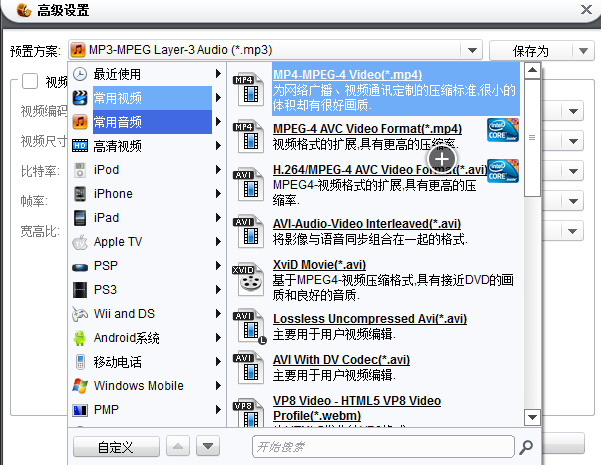601x465 pixels.
Task: Select the iPad category
Action: point(147,218)
